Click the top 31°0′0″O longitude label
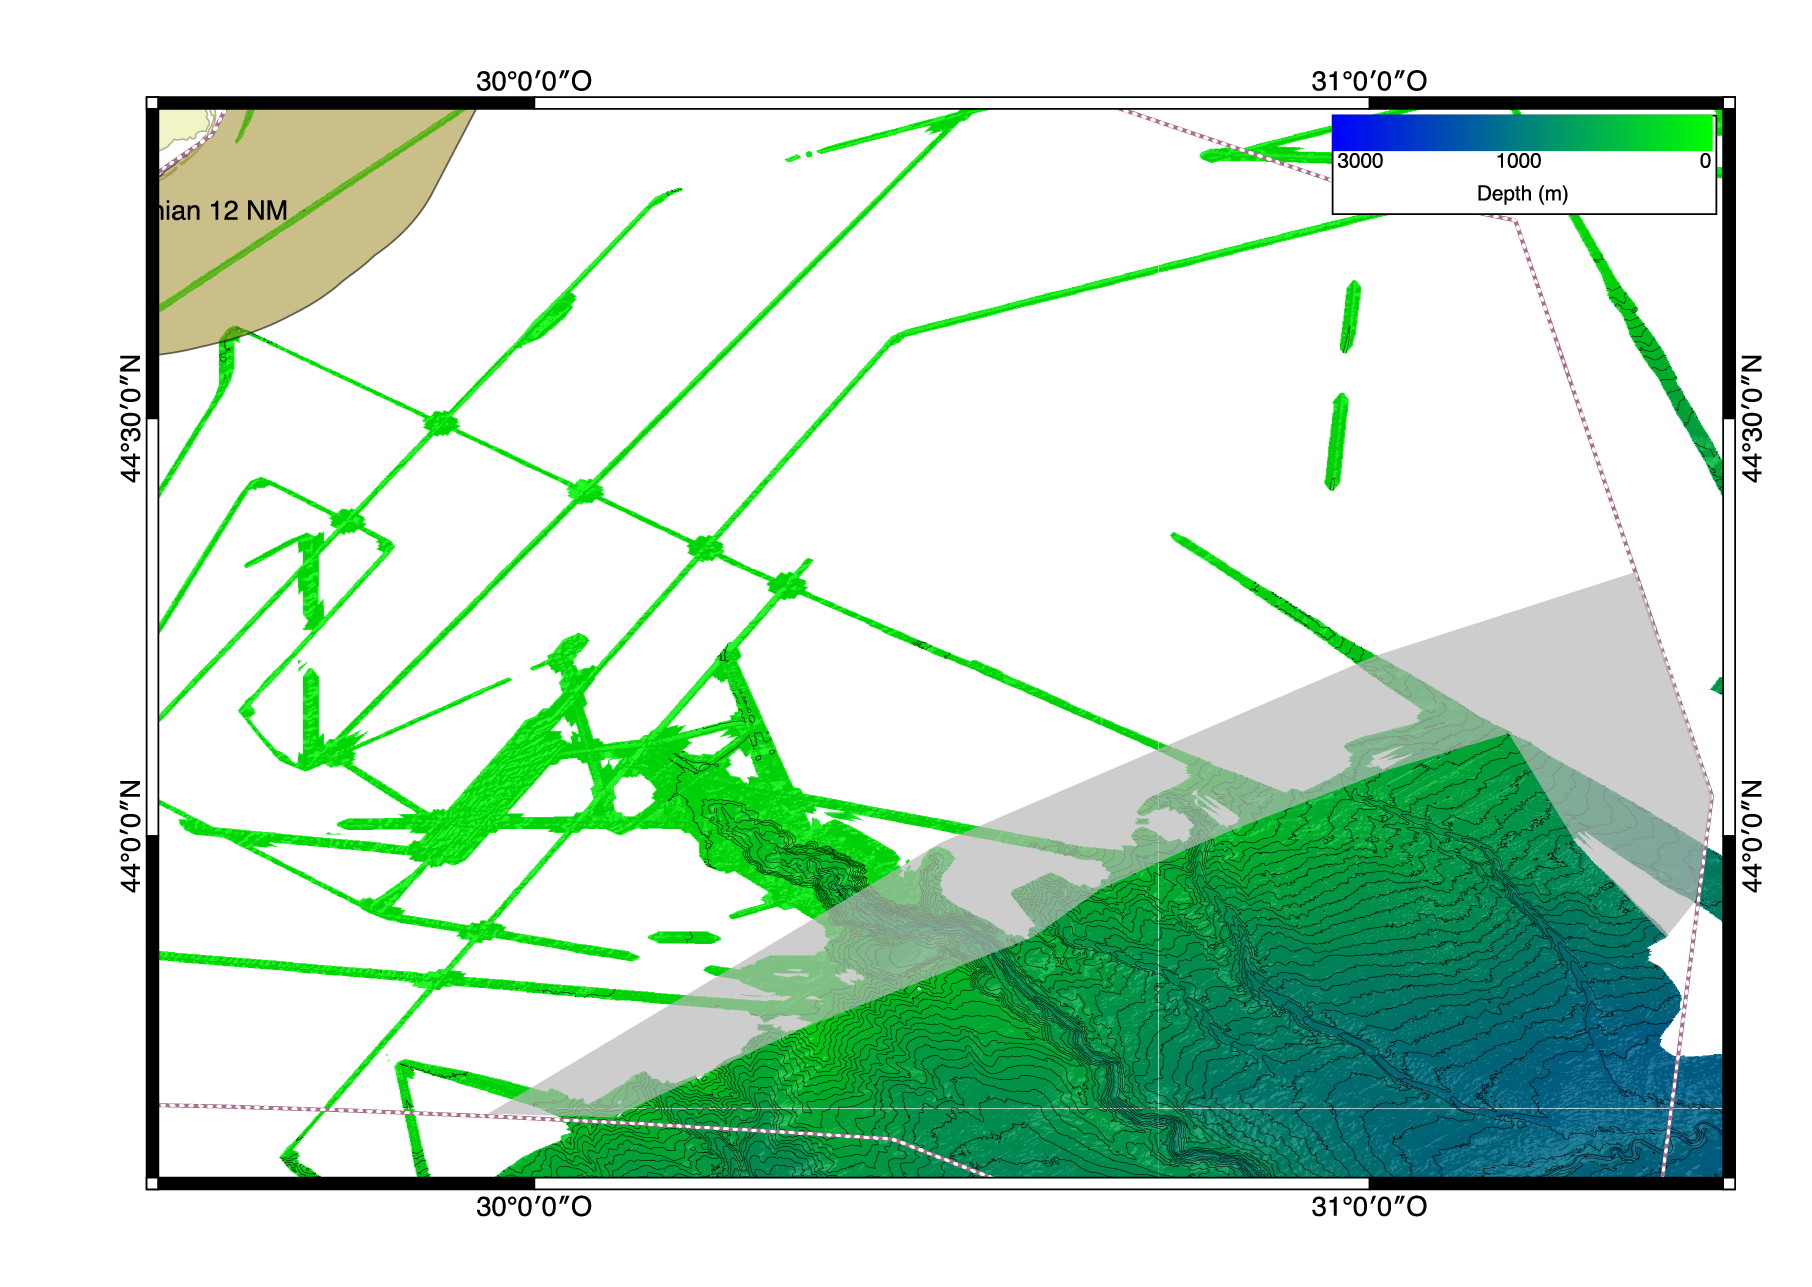The height and width of the screenshot is (1287, 1812). tap(1368, 82)
